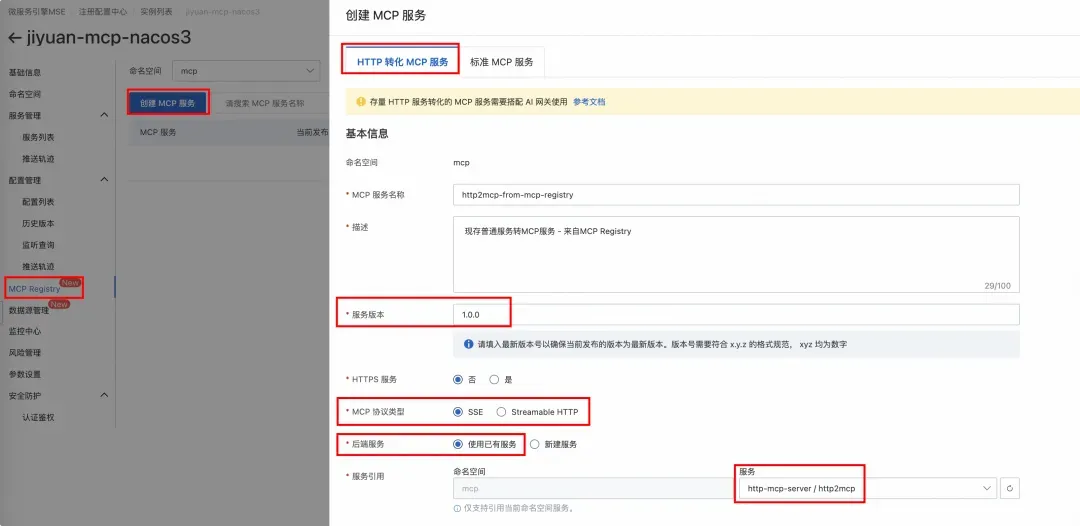Open the 参考文档 link
Viewport: 1080px width, 526px height.
(589, 101)
